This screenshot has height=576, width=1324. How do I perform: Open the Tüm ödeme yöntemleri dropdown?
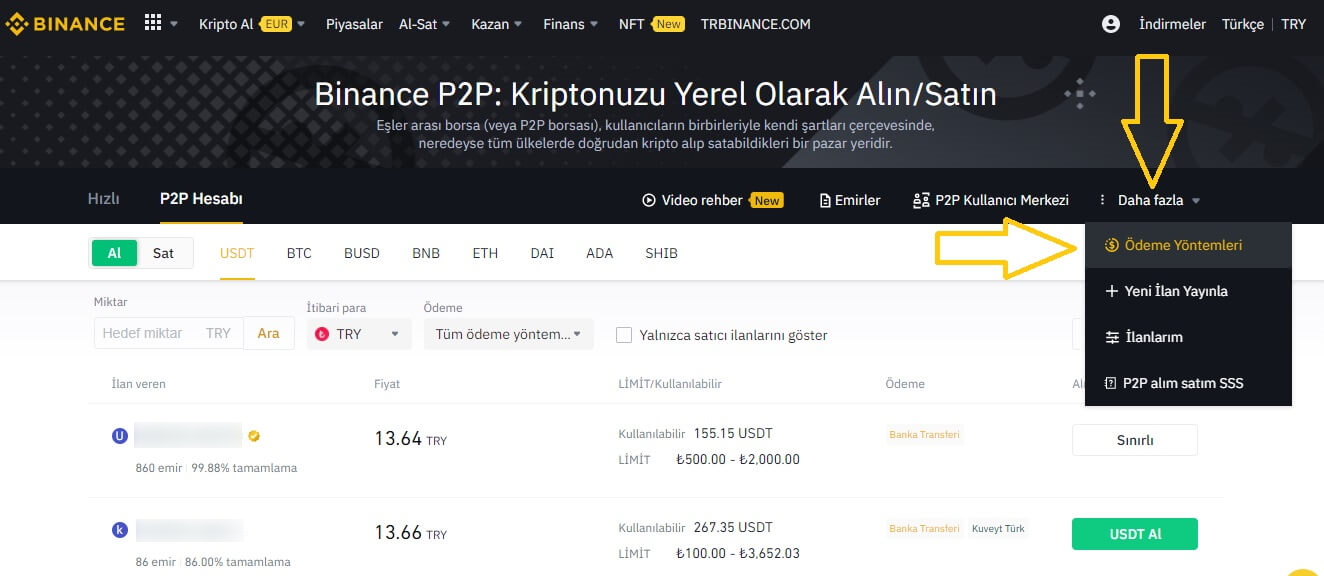click(x=509, y=334)
